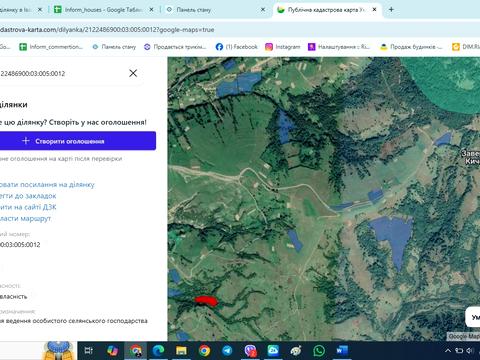
Task: Open the DIM.RIA bookmark
Action: 466,47
